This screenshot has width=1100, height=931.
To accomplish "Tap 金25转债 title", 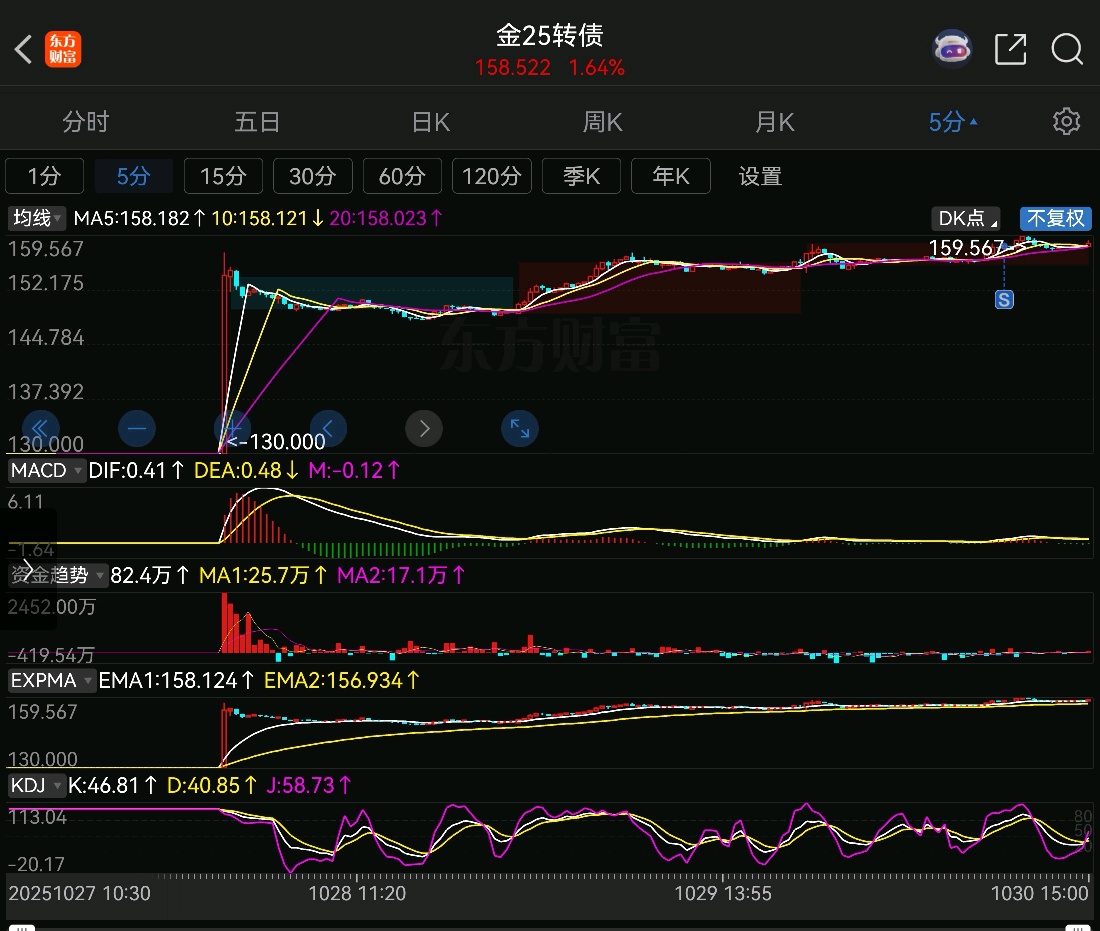I will click(549, 35).
